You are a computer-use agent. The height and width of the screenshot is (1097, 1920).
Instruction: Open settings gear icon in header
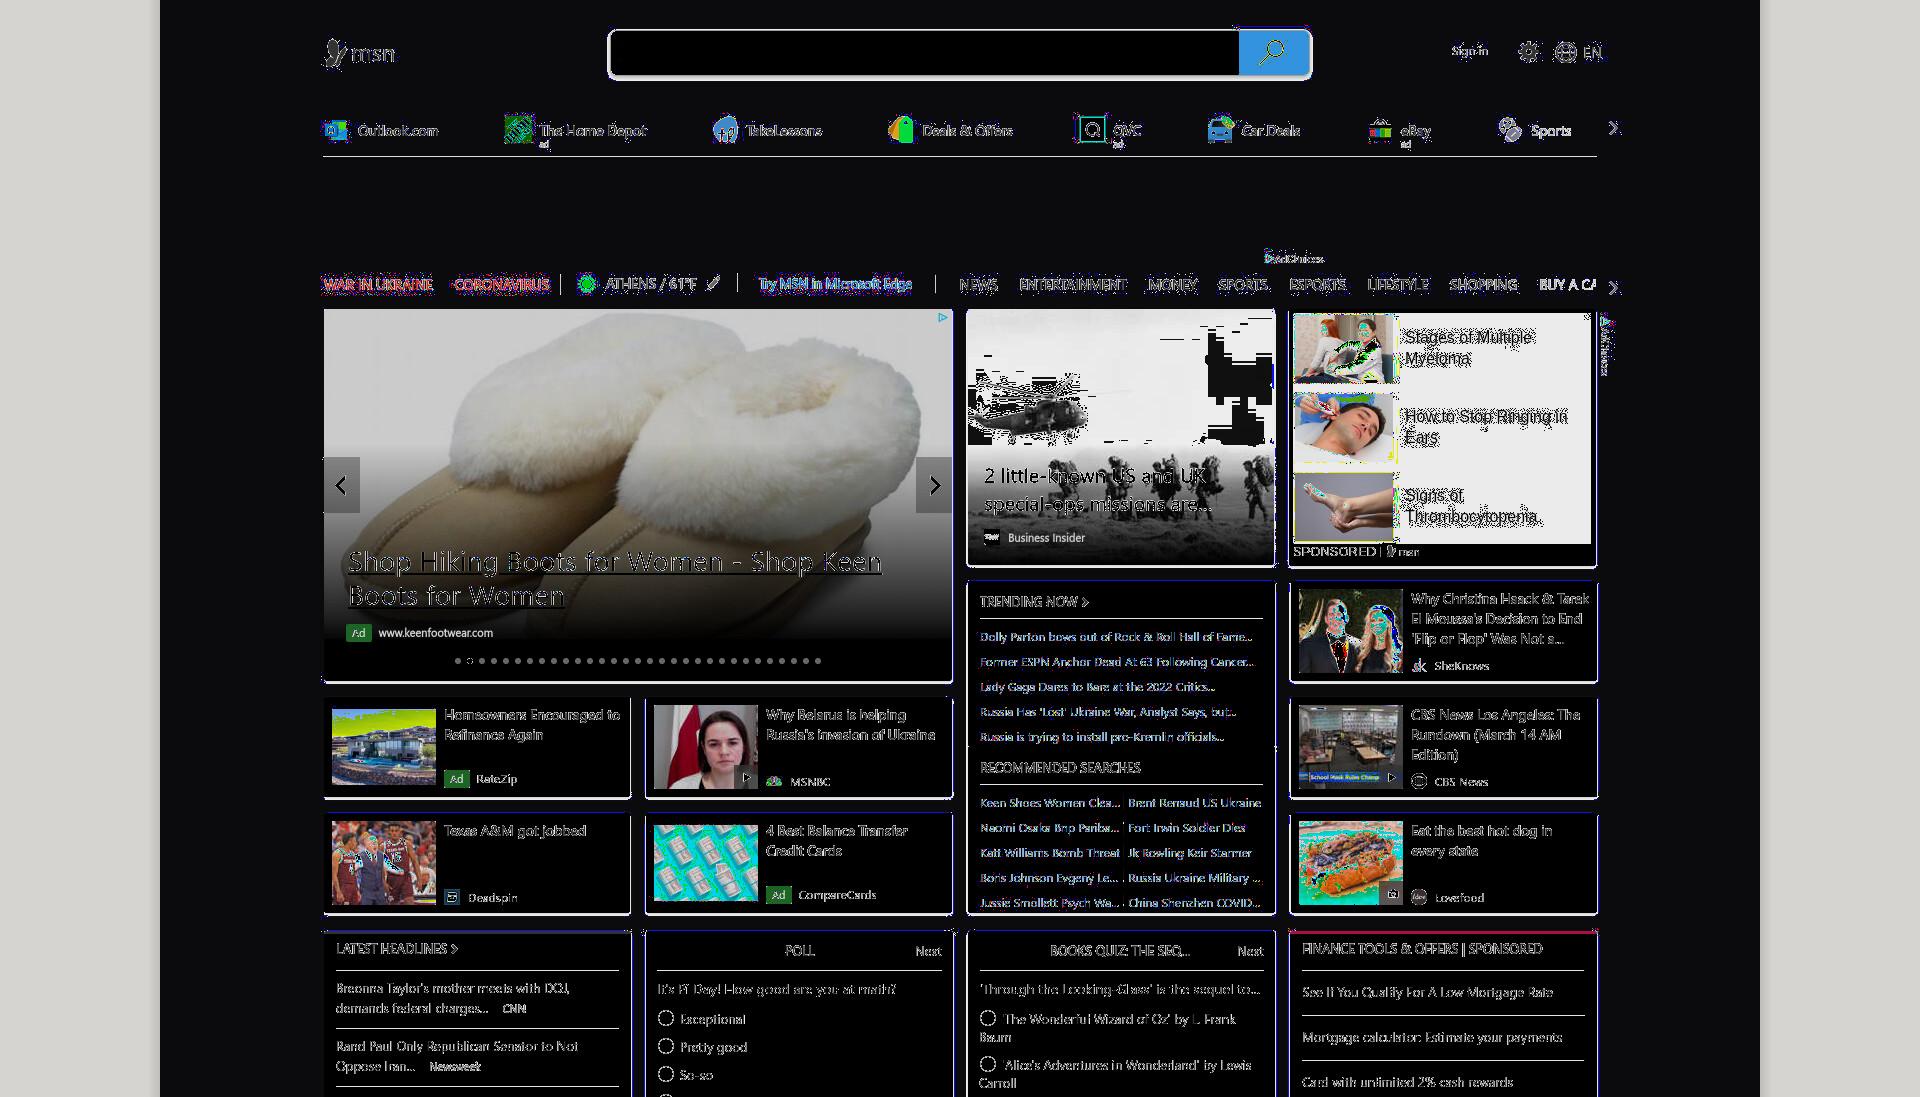coord(1528,52)
